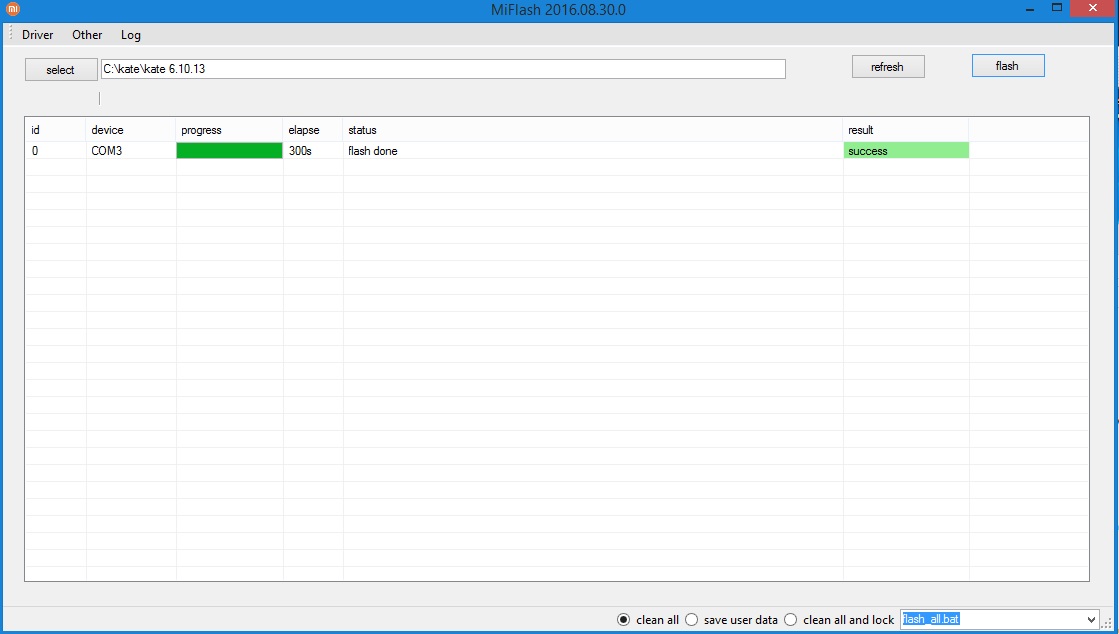Open the flash_all.bat script dropdown
This screenshot has height=634, width=1119.
(x=1090, y=620)
